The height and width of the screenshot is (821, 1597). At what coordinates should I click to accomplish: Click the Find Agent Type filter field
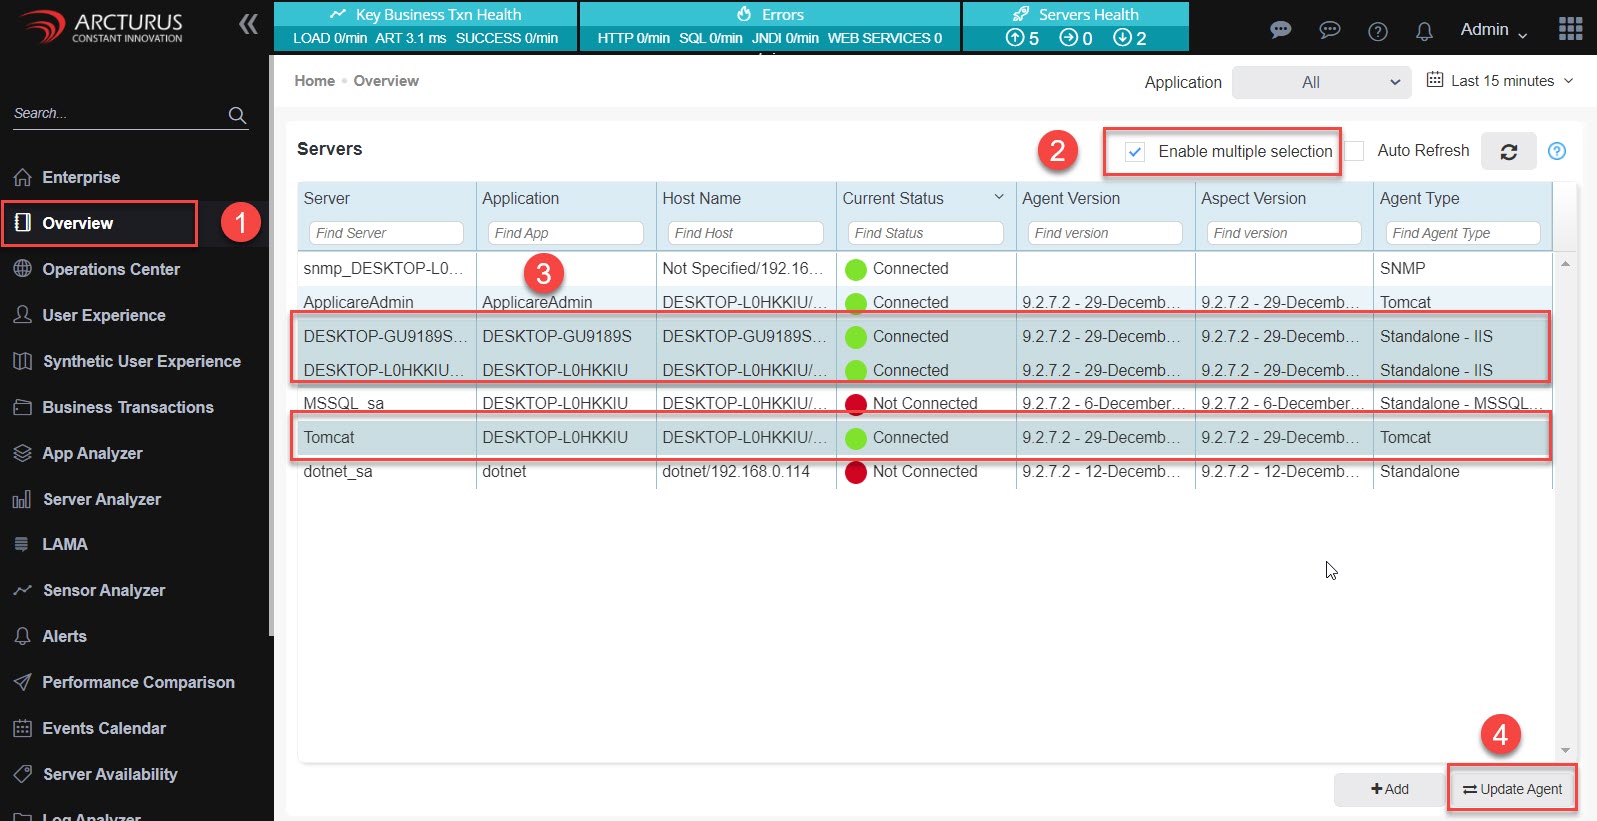point(1464,233)
